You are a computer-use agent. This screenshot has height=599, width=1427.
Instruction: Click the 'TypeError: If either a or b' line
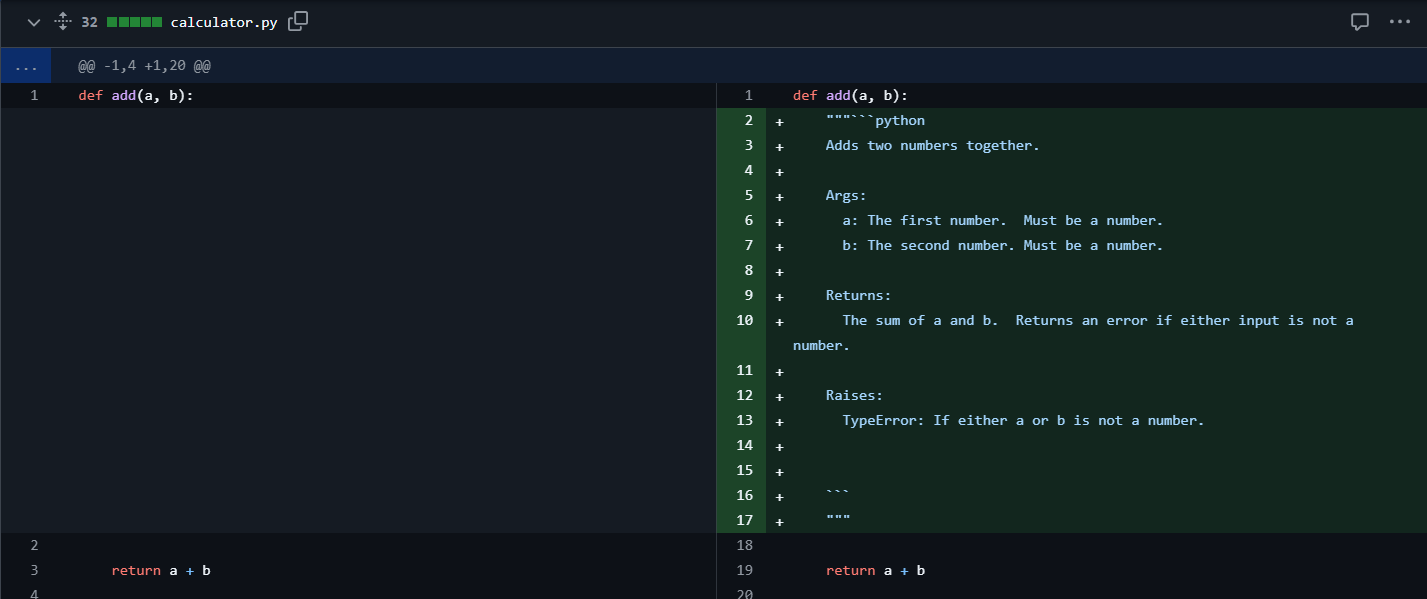click(1023, 421)
